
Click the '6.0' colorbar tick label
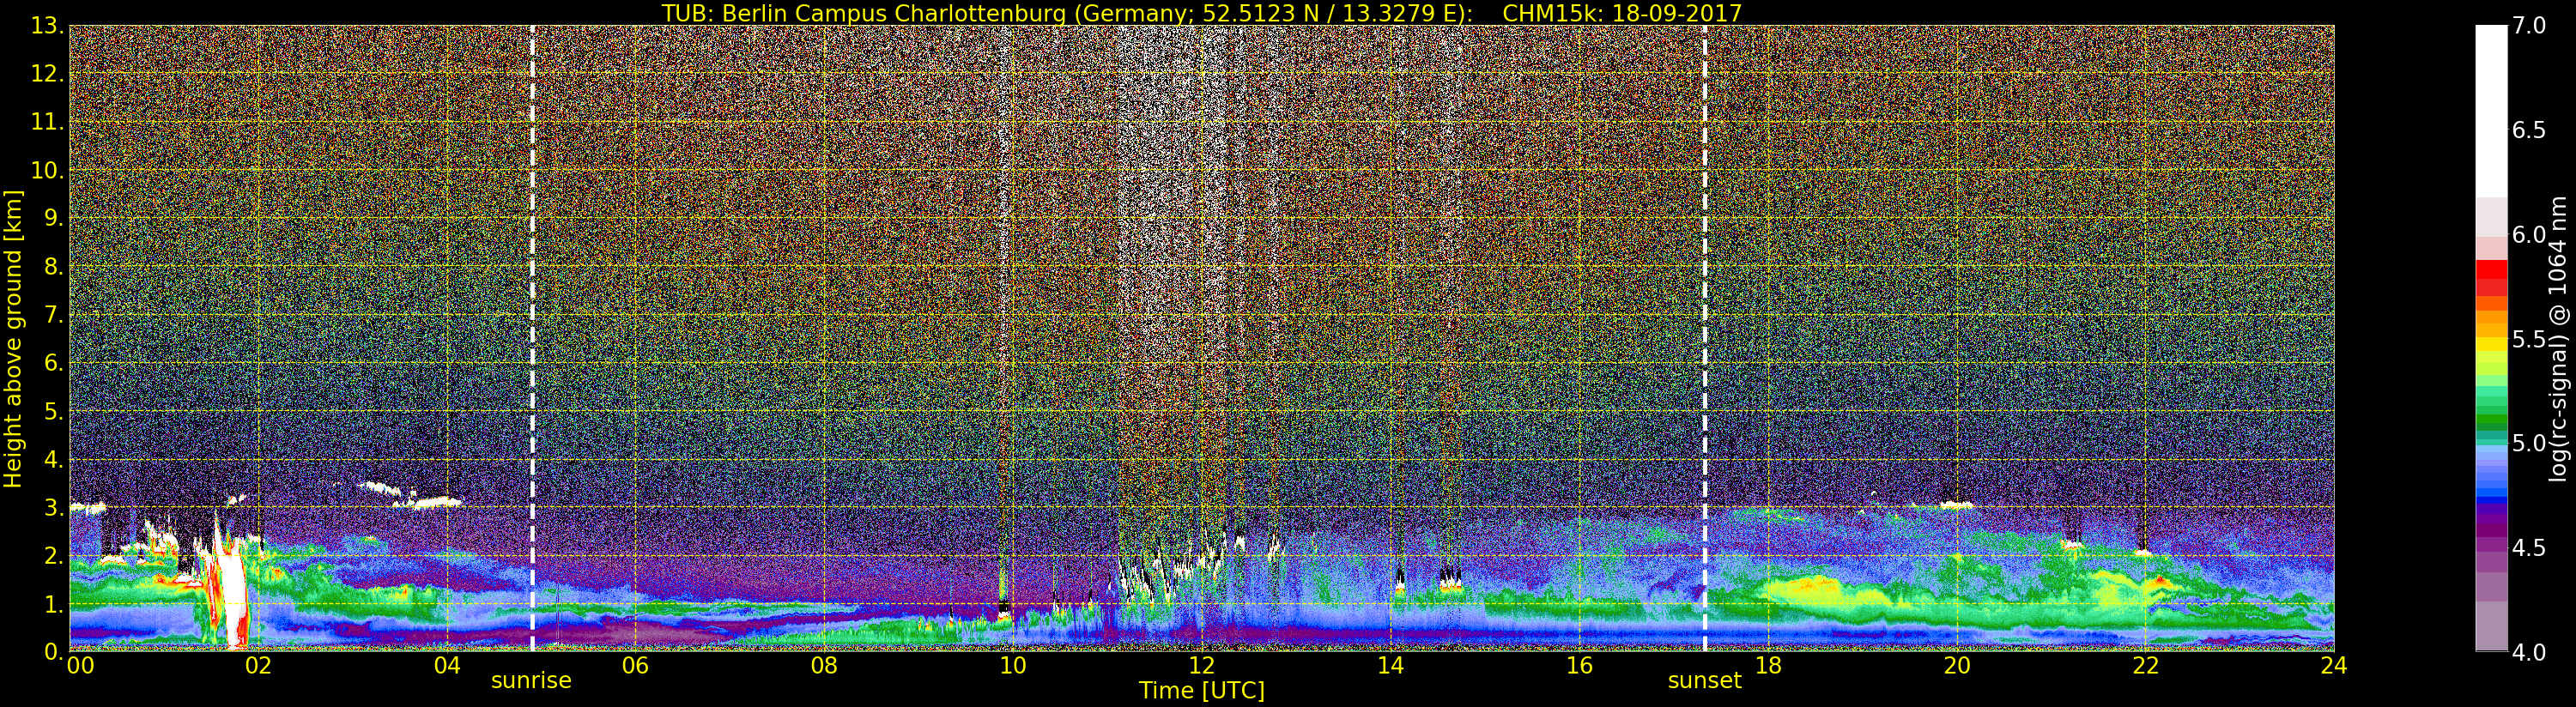tap(2528, 235)
